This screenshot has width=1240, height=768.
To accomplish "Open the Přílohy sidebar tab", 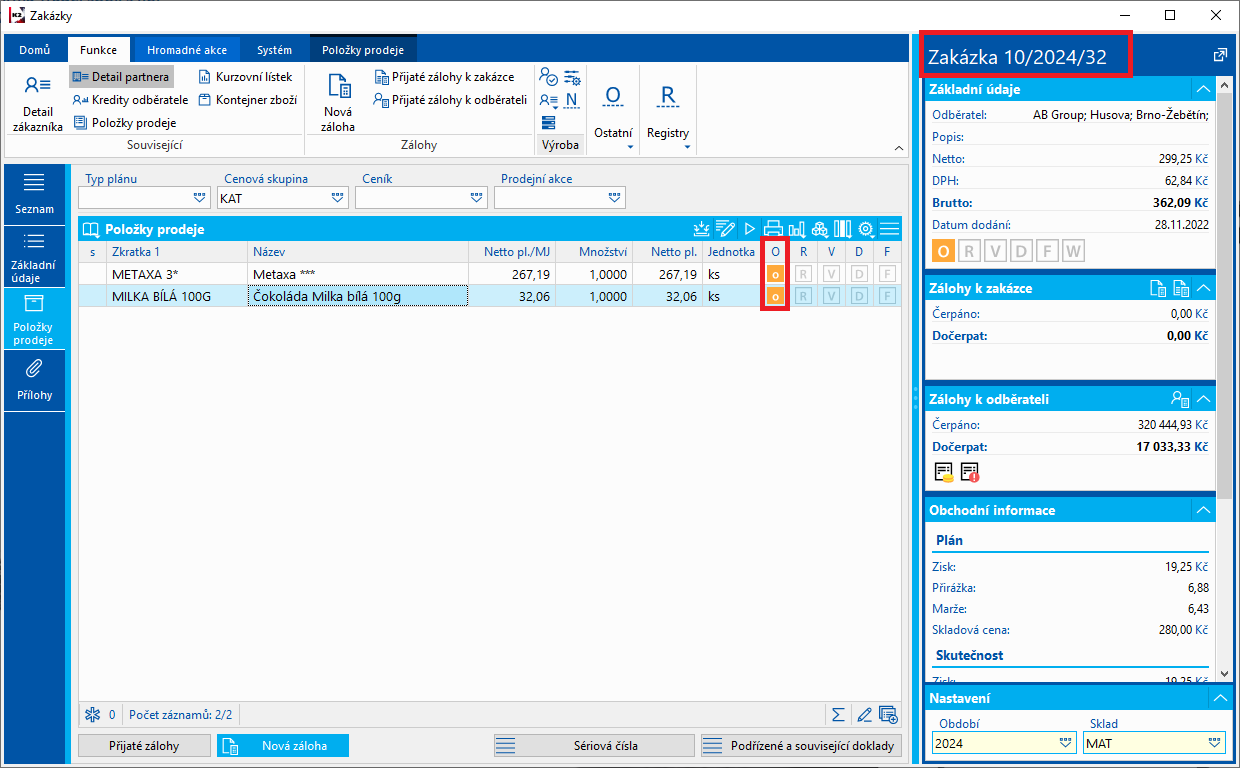I will tap(34, 380).
